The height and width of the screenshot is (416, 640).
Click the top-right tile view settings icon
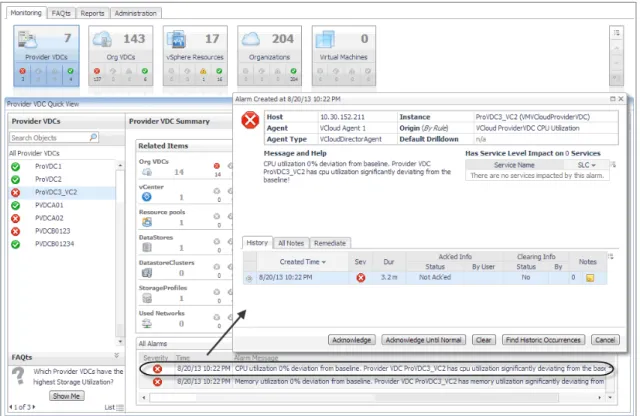(616, 33)
